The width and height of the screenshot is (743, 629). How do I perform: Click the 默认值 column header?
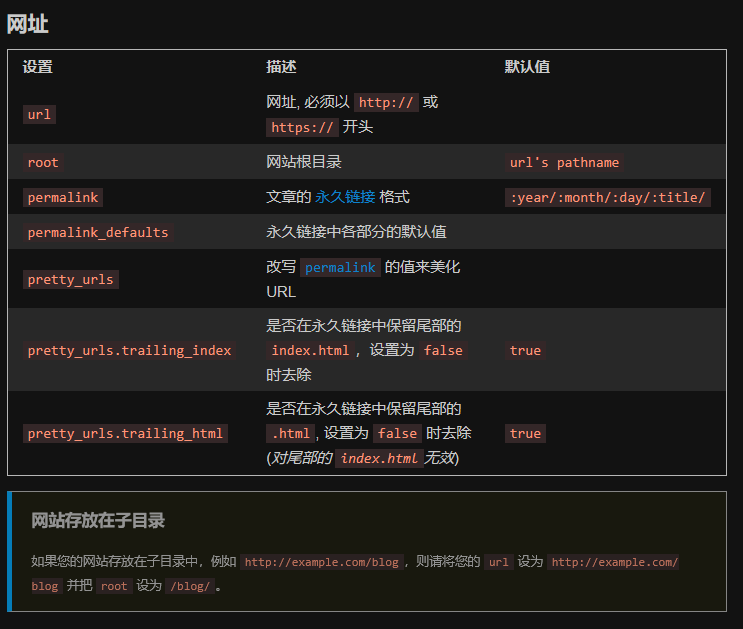(x=527, y=67)
